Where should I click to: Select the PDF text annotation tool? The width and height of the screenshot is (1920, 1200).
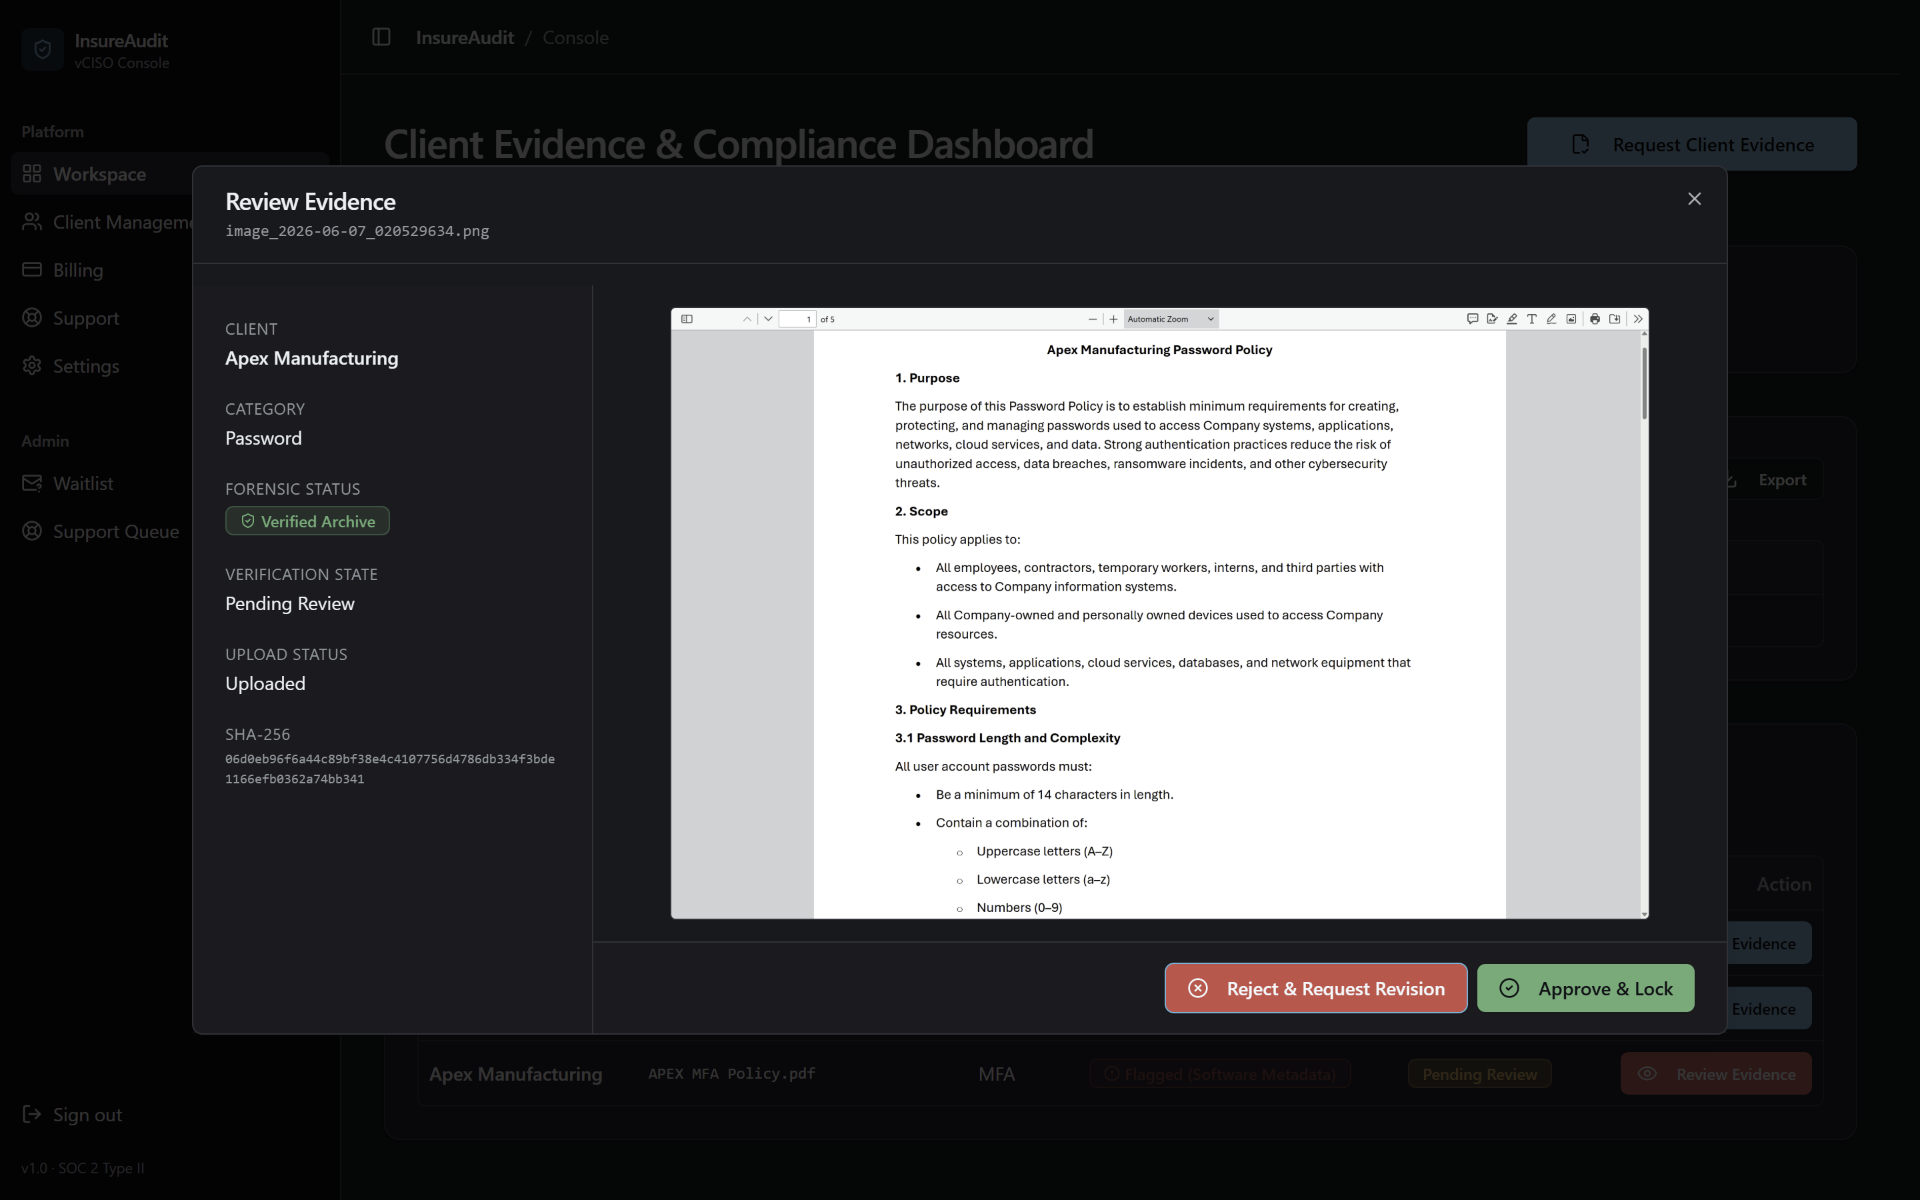point(1531,319)
